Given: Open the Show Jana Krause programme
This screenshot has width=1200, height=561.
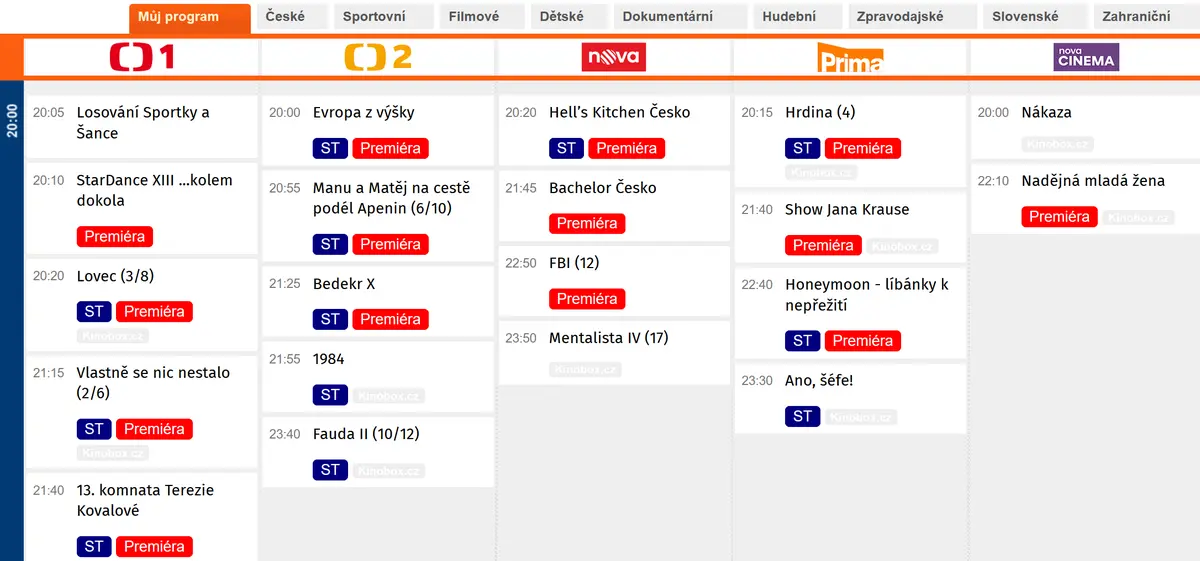Looking at the screenshot, I should pyautogui.click(x=848, y=210).
